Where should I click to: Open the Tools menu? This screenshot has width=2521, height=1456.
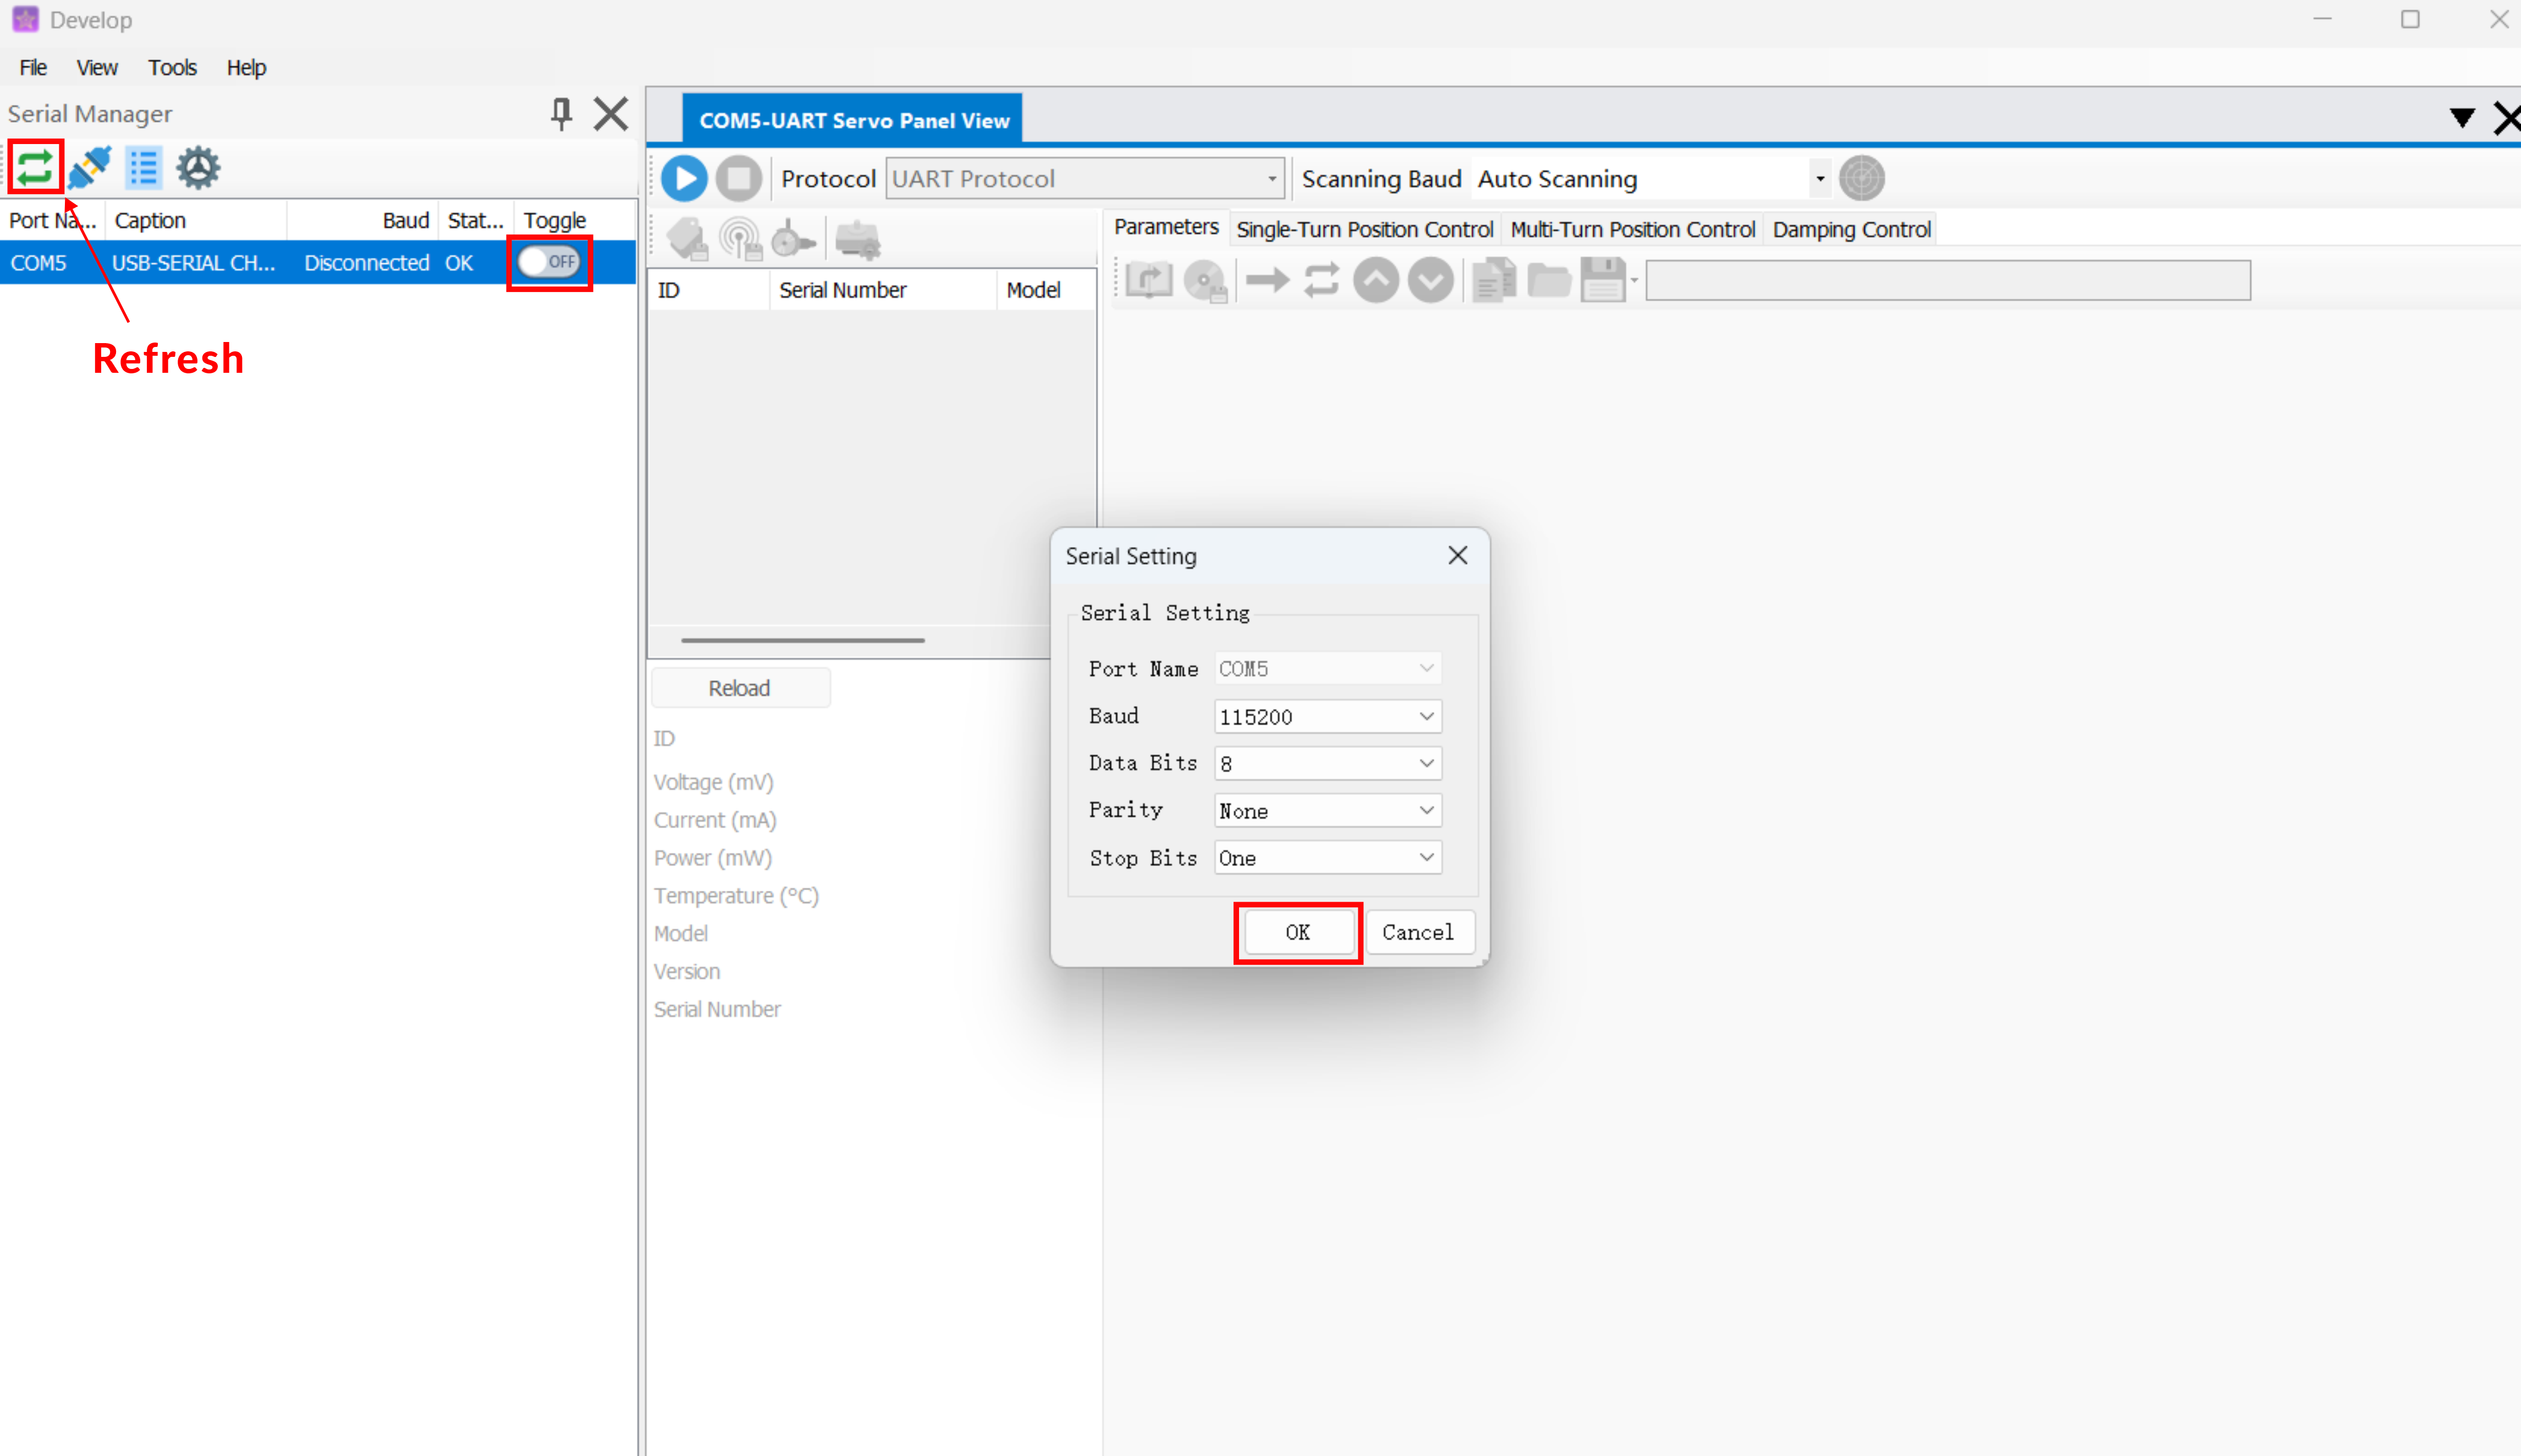click(172, 67)
